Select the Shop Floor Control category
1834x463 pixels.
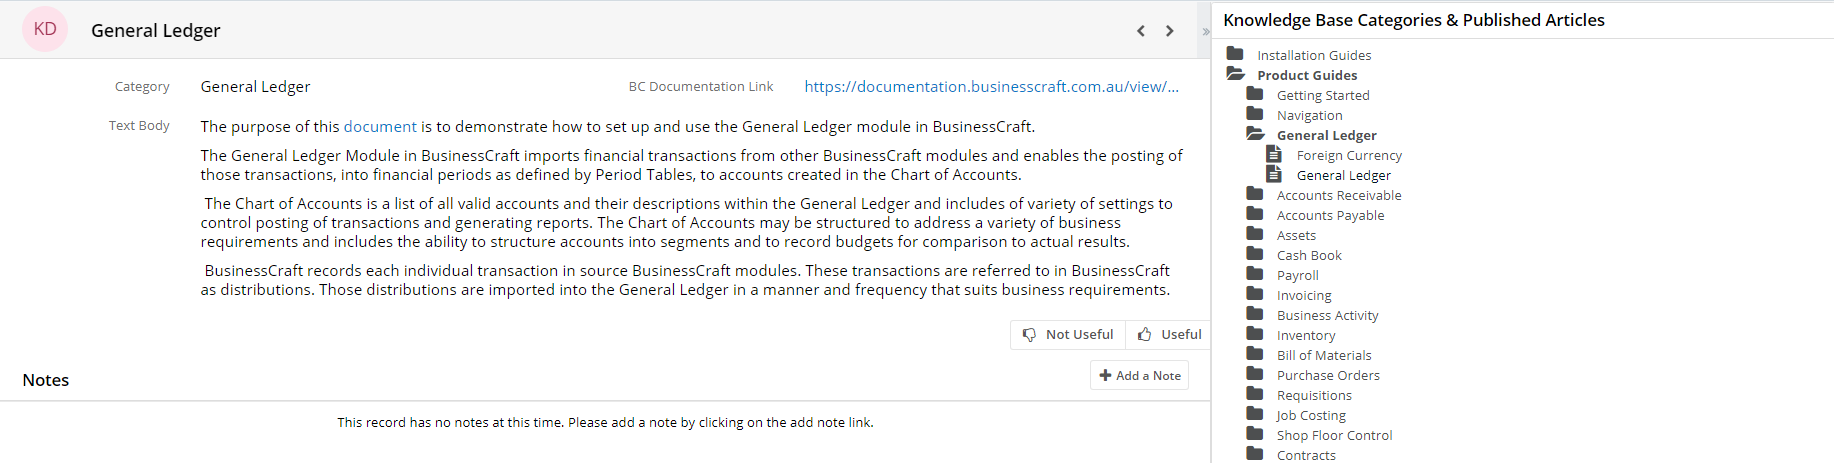tap(1334, 435)
